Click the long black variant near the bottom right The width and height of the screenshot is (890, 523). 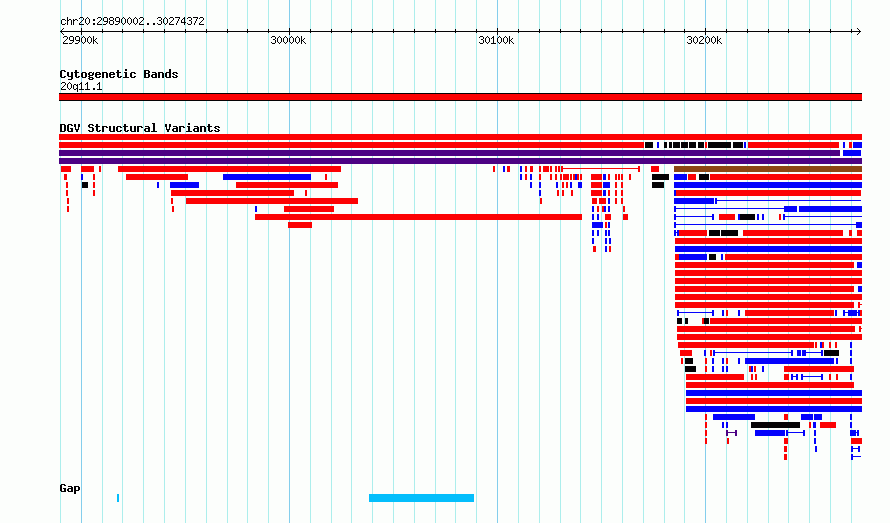pyautogui.click(x=775, y=425)
